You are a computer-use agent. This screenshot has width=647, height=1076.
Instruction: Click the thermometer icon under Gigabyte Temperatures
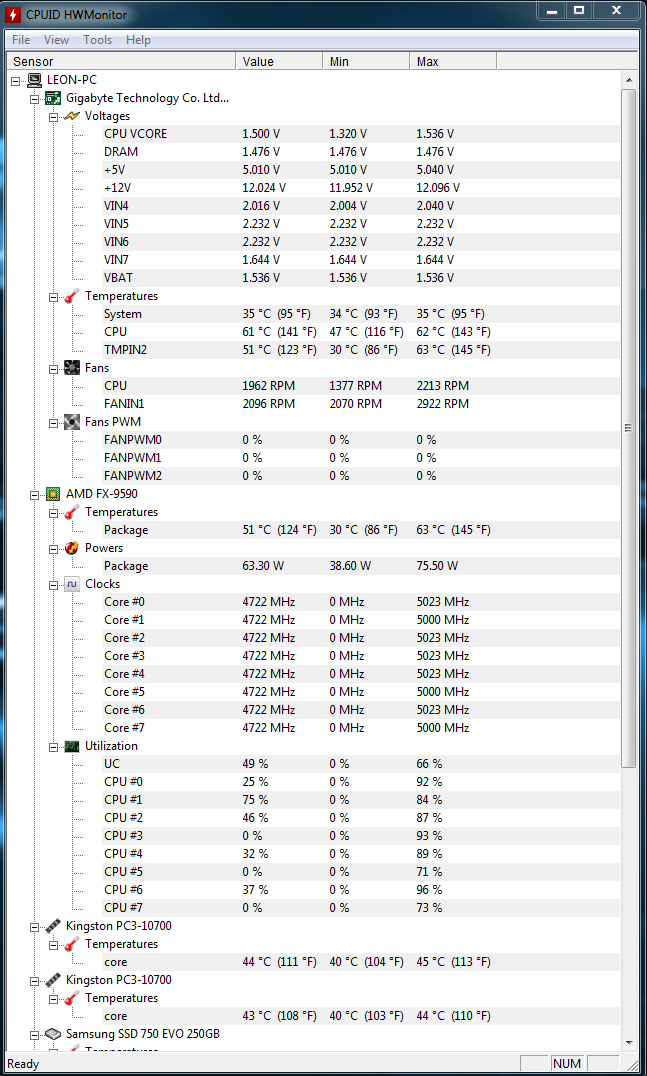coord(72,296)
